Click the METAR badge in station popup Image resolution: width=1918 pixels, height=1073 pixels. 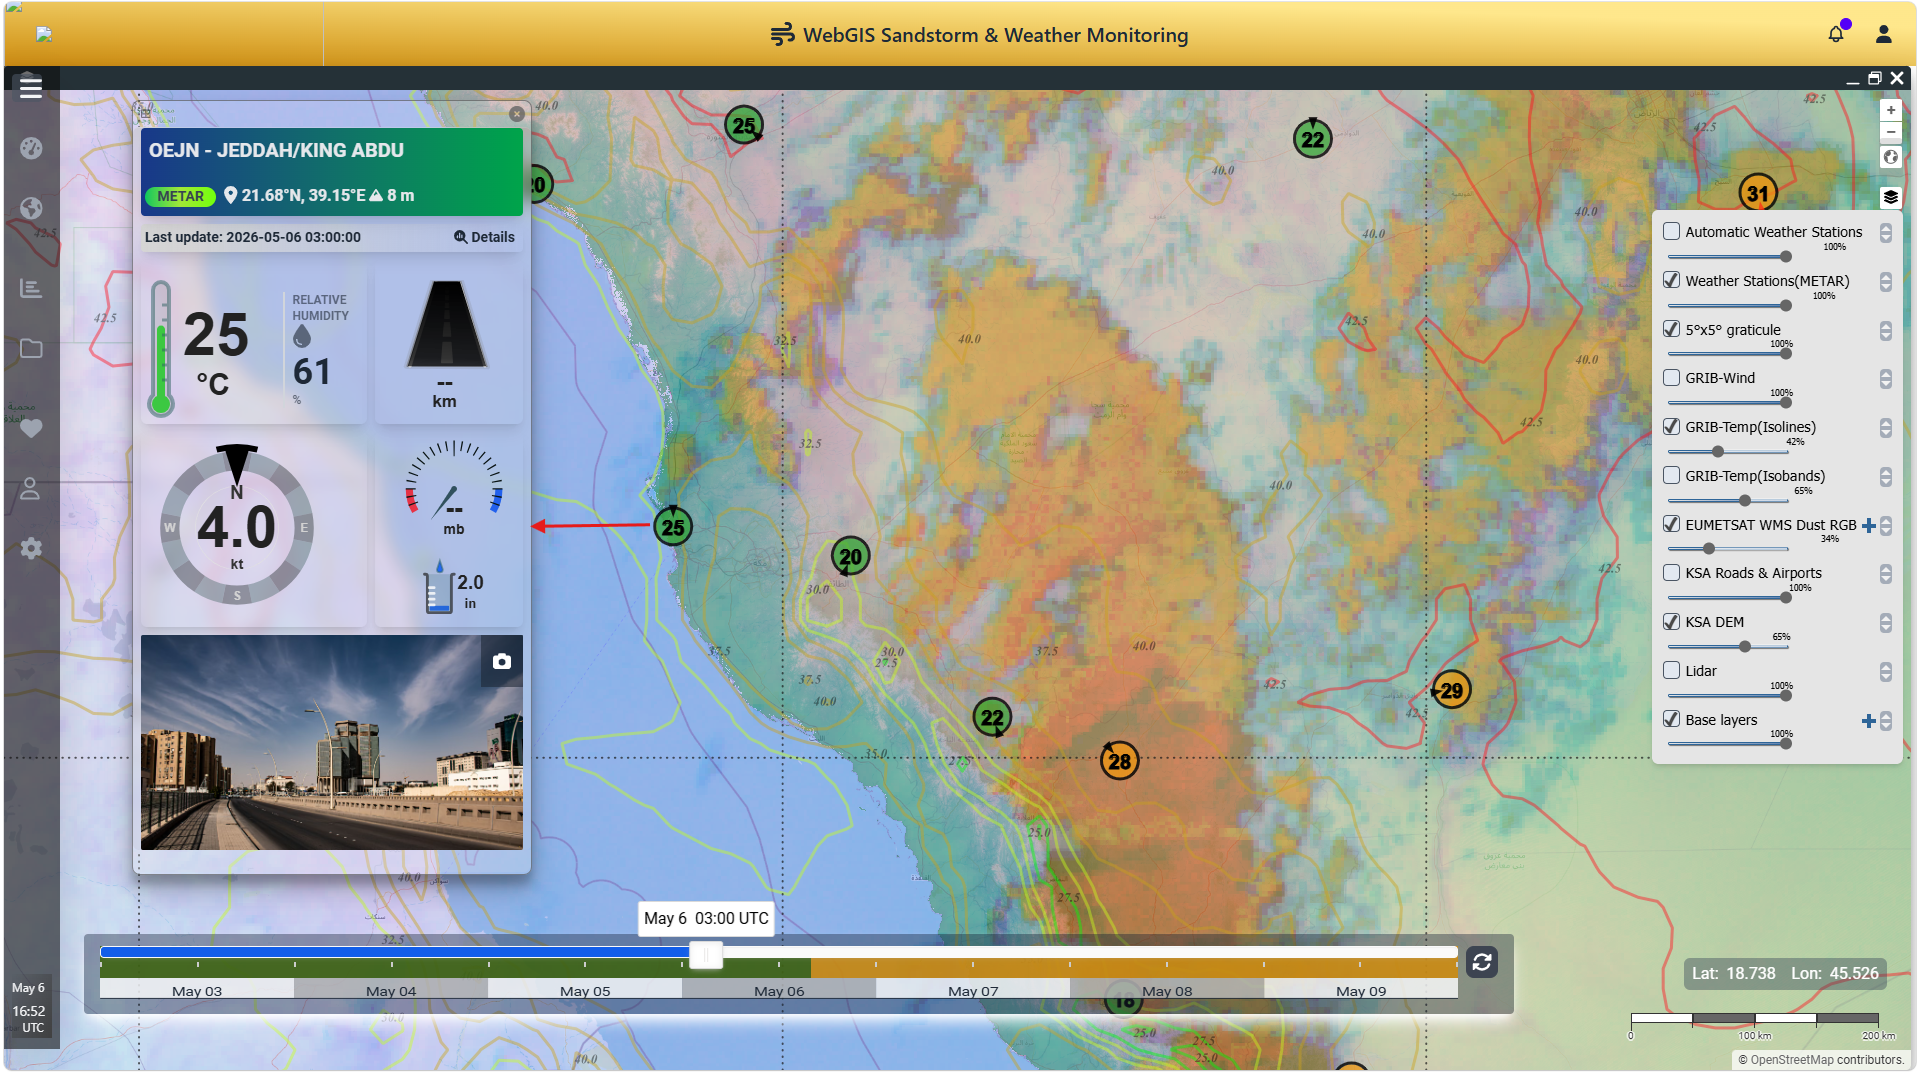coord(180,196)
